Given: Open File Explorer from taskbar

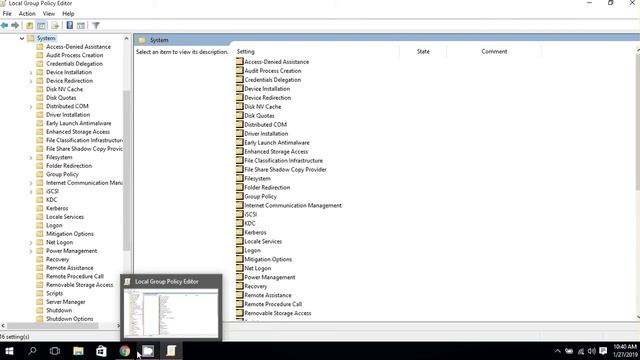Looking at the screenshot, I should 78,351.
